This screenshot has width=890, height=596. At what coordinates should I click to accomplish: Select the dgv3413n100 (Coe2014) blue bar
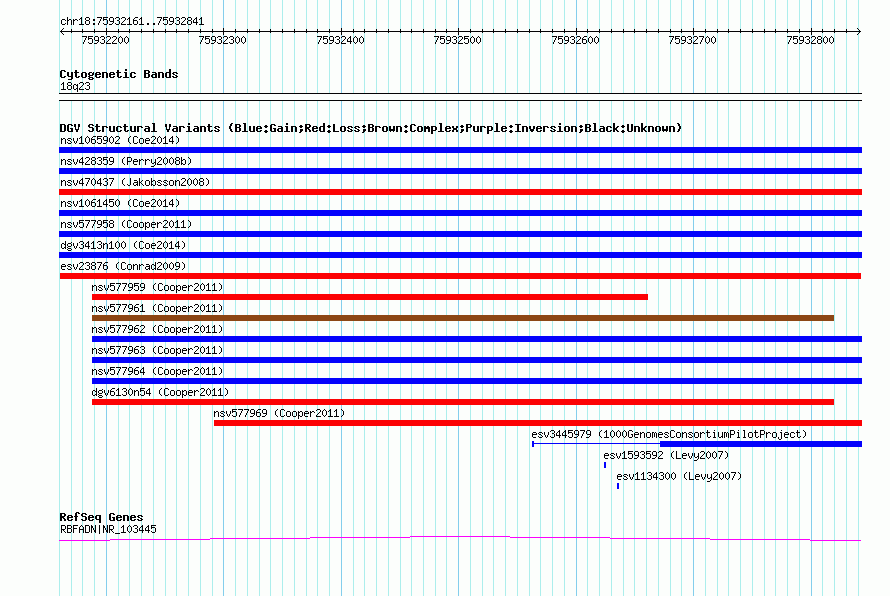coord(460,255)
